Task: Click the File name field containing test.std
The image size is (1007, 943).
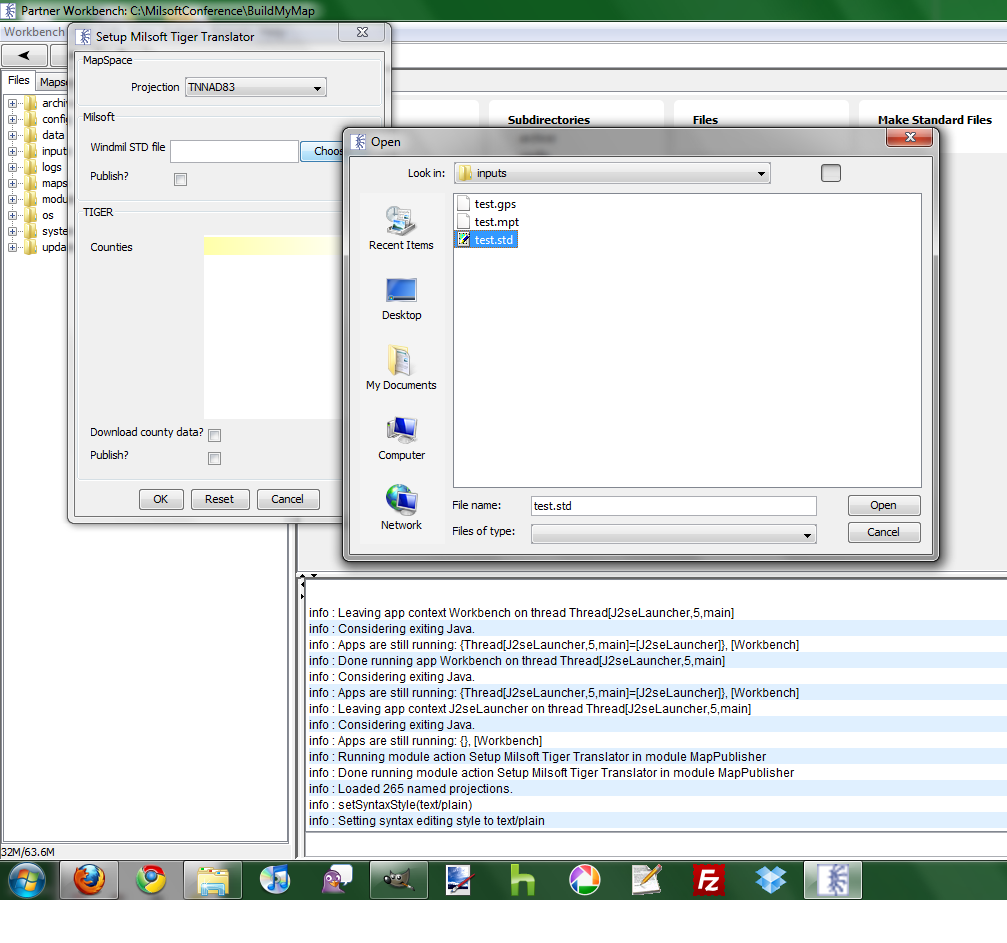Action: click(674, 506)
